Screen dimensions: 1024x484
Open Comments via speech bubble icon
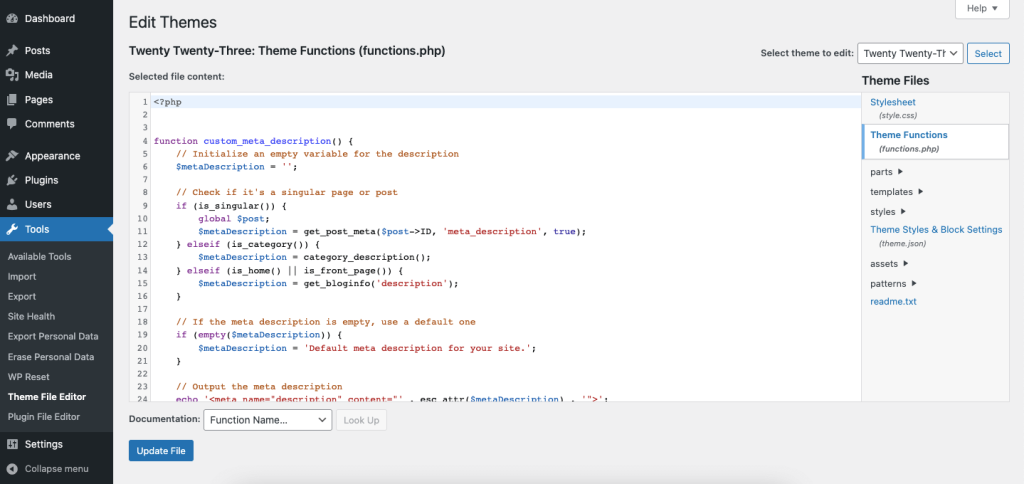12,124
